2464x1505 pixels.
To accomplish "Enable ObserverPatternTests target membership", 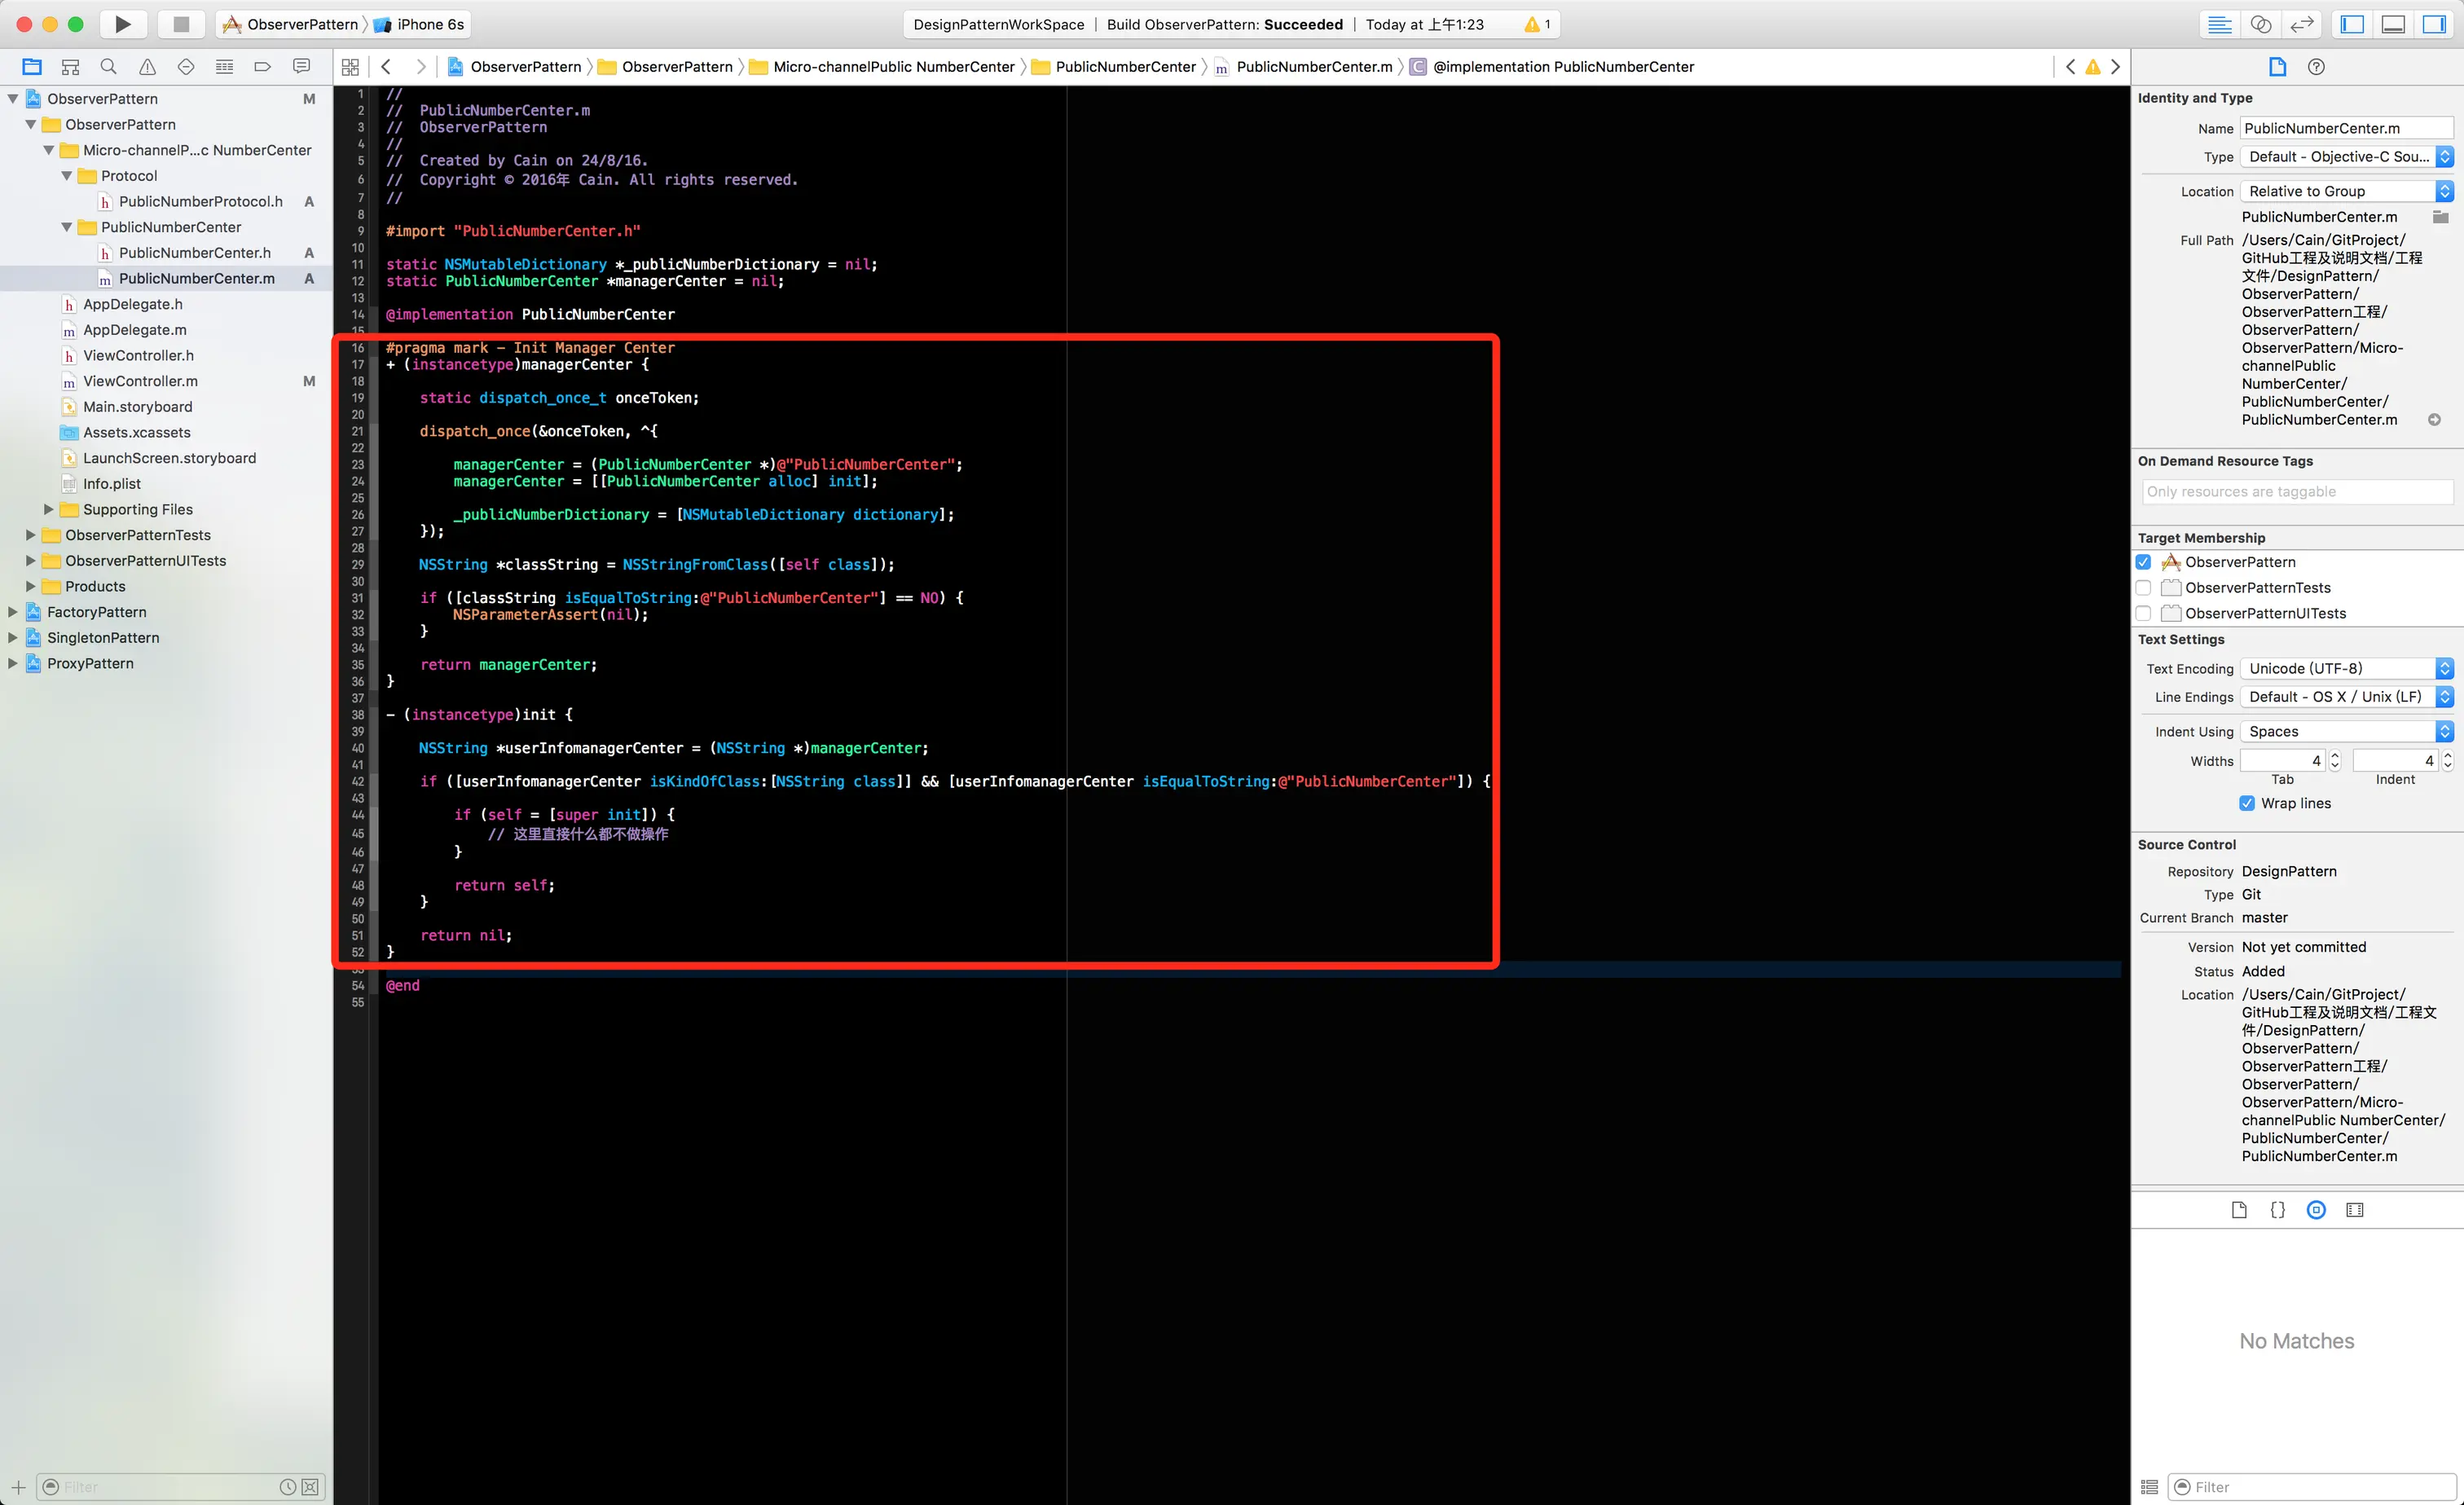I will coord(2143,588).
